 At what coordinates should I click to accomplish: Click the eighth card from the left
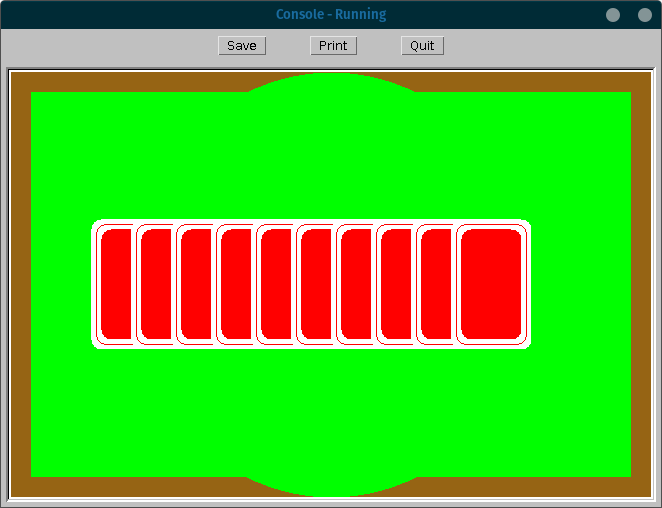point(394,285)
